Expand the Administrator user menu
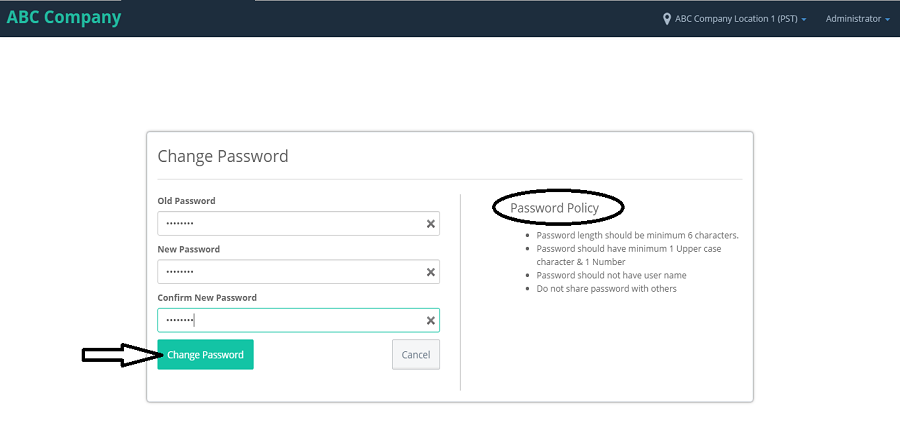900x446 pixels. coord(858,19)
